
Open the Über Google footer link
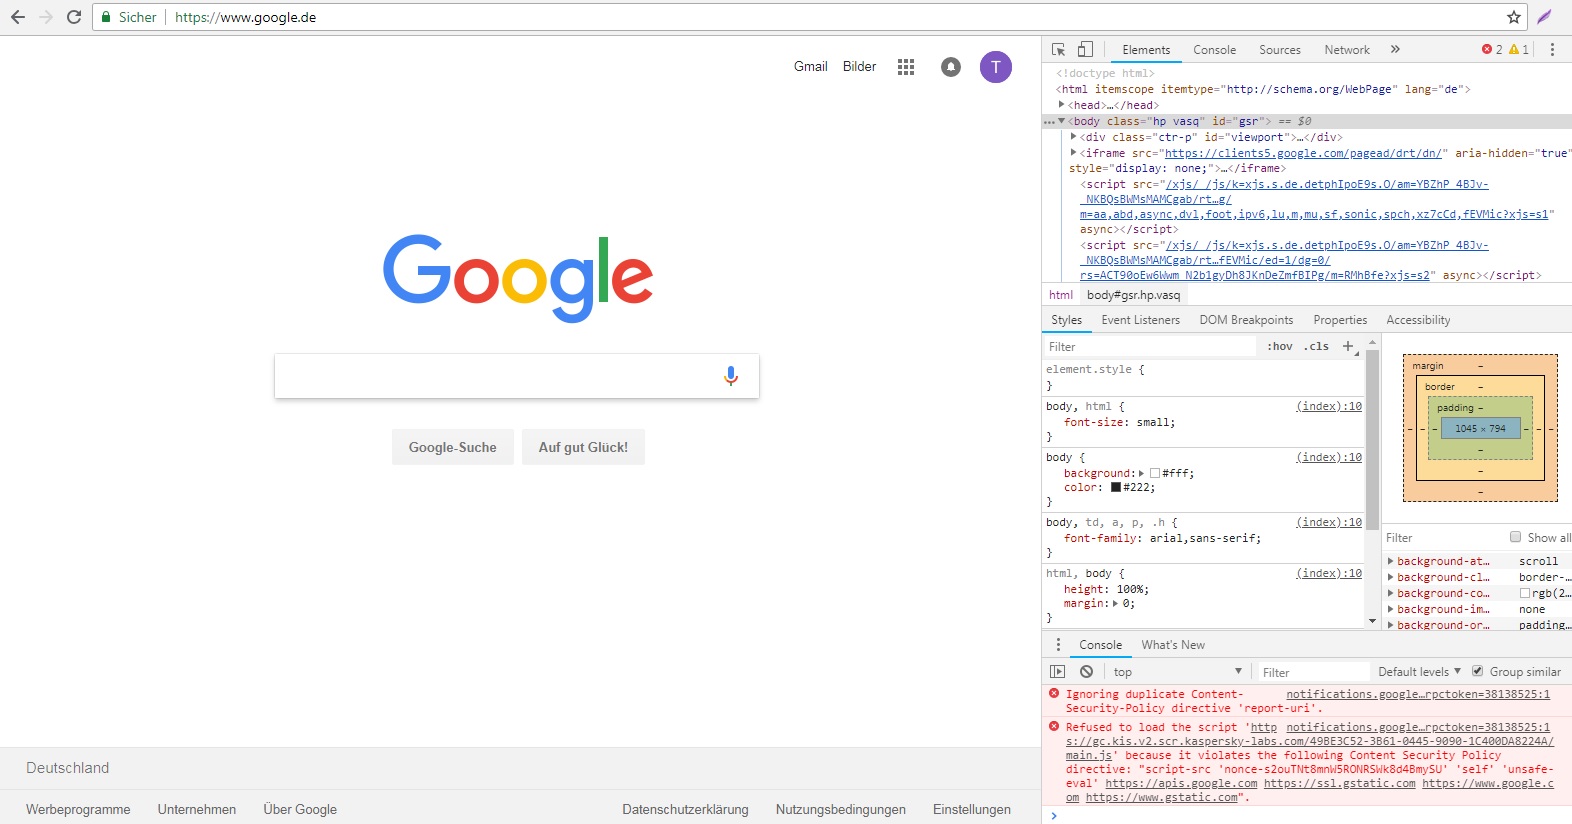(300, 809)
